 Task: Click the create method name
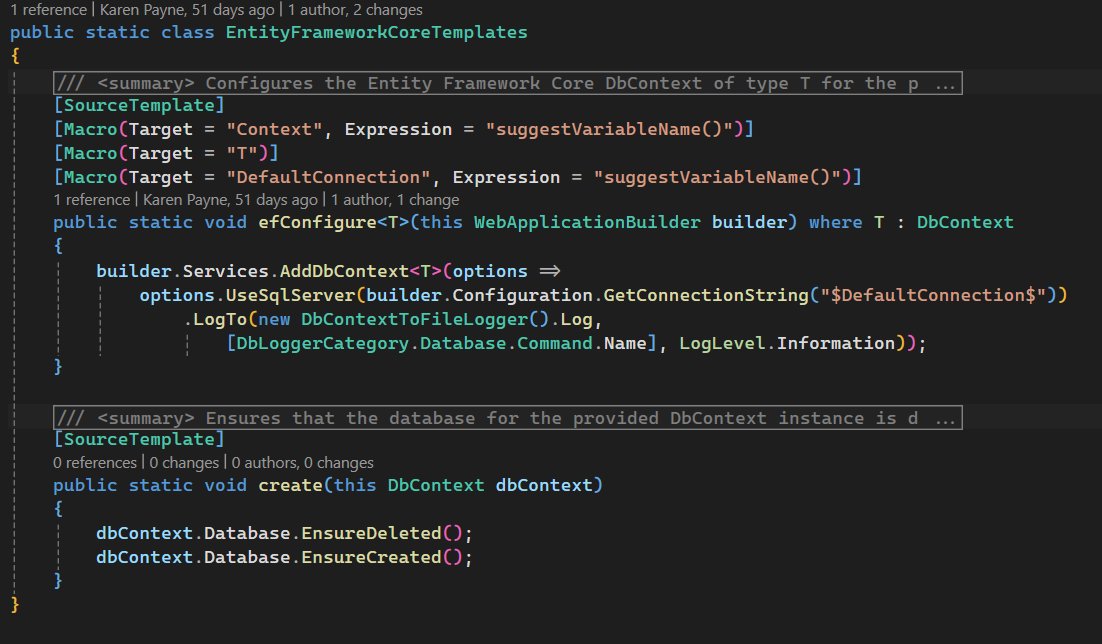click(290, 485)
